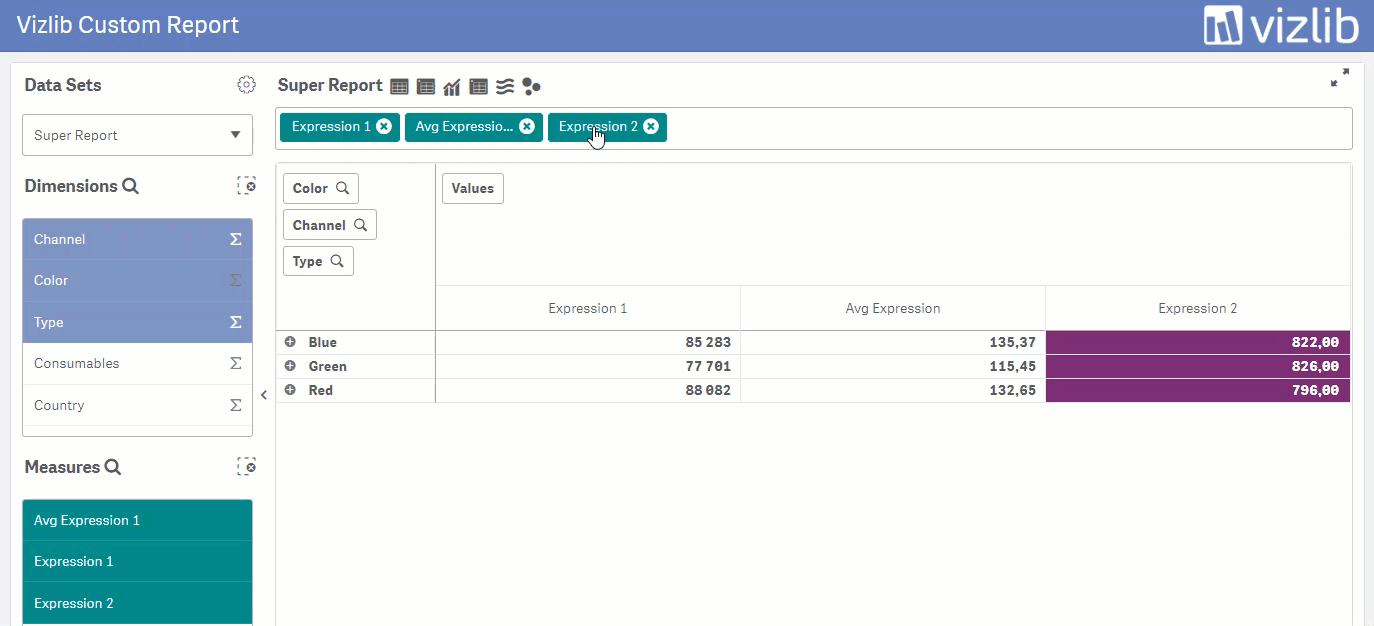Choose the wavy lines chart icon
The height and width of the screenshot is (626, 1374).
tap(505, 87)
